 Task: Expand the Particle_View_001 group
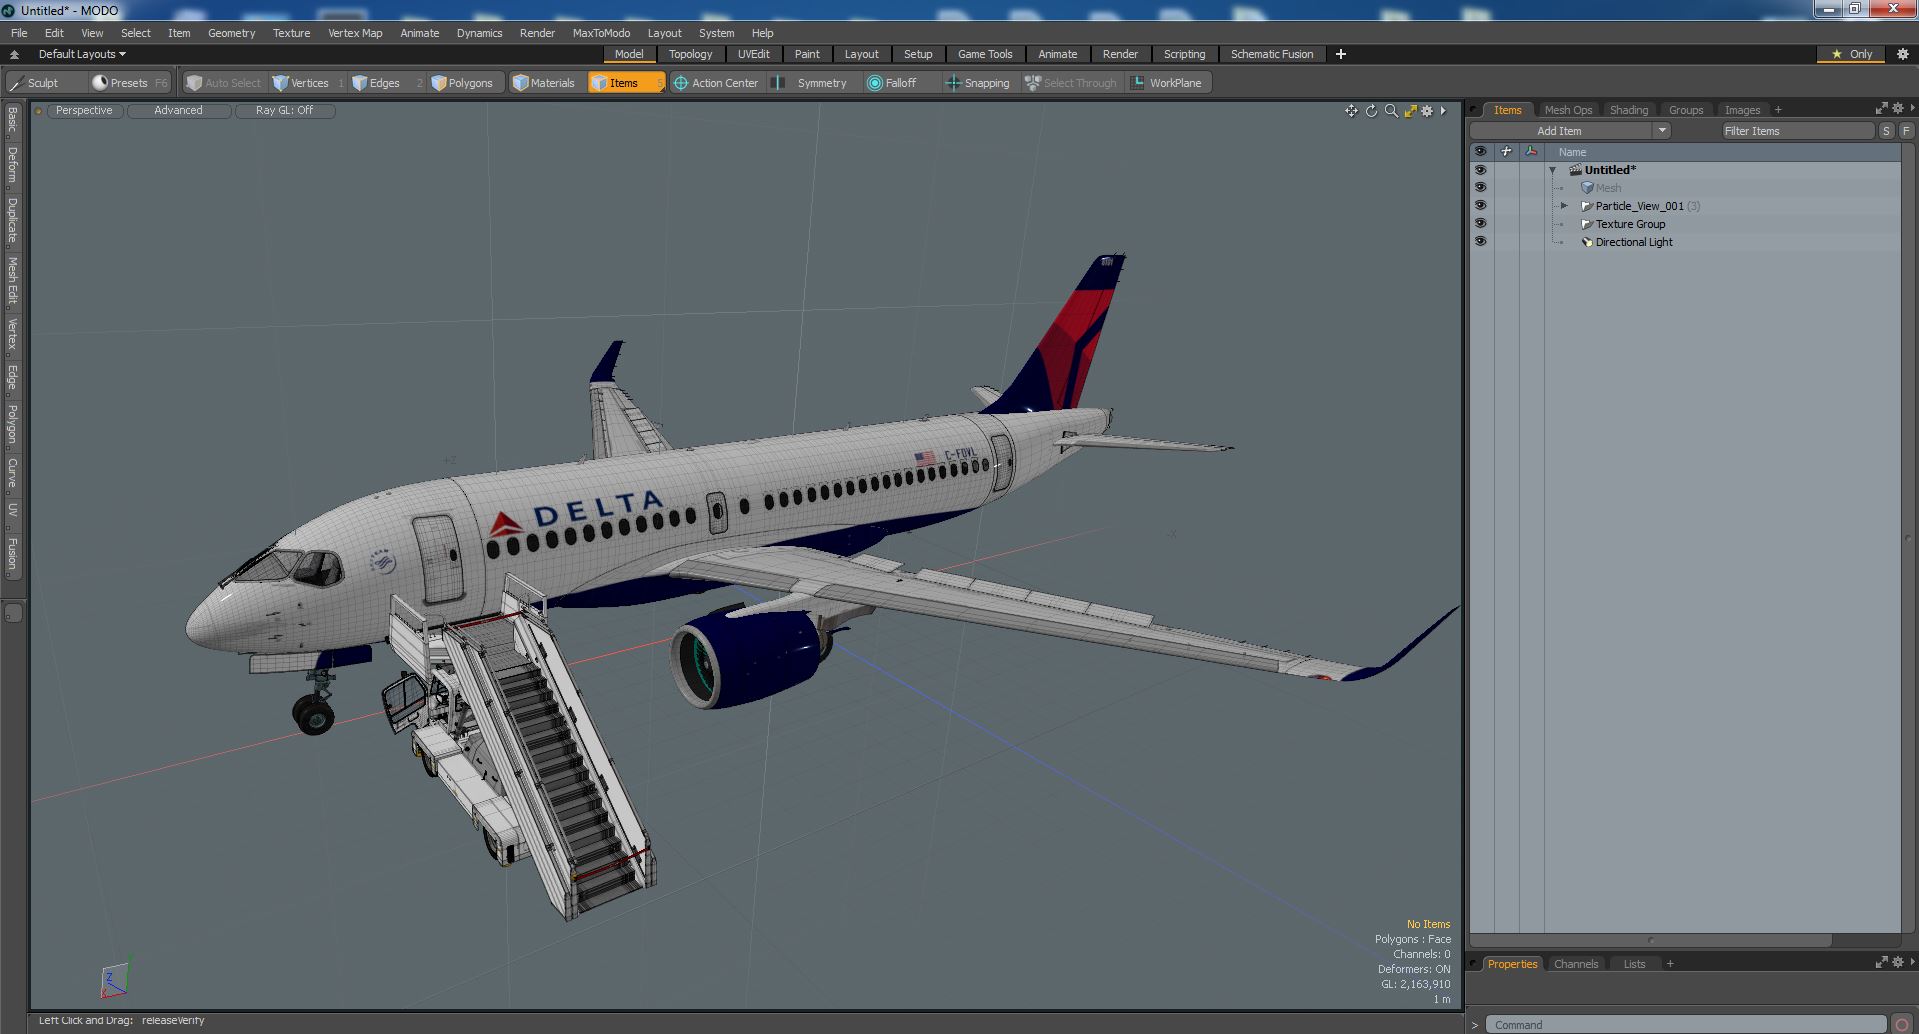pyautogui.click(x=1564, y=206)
